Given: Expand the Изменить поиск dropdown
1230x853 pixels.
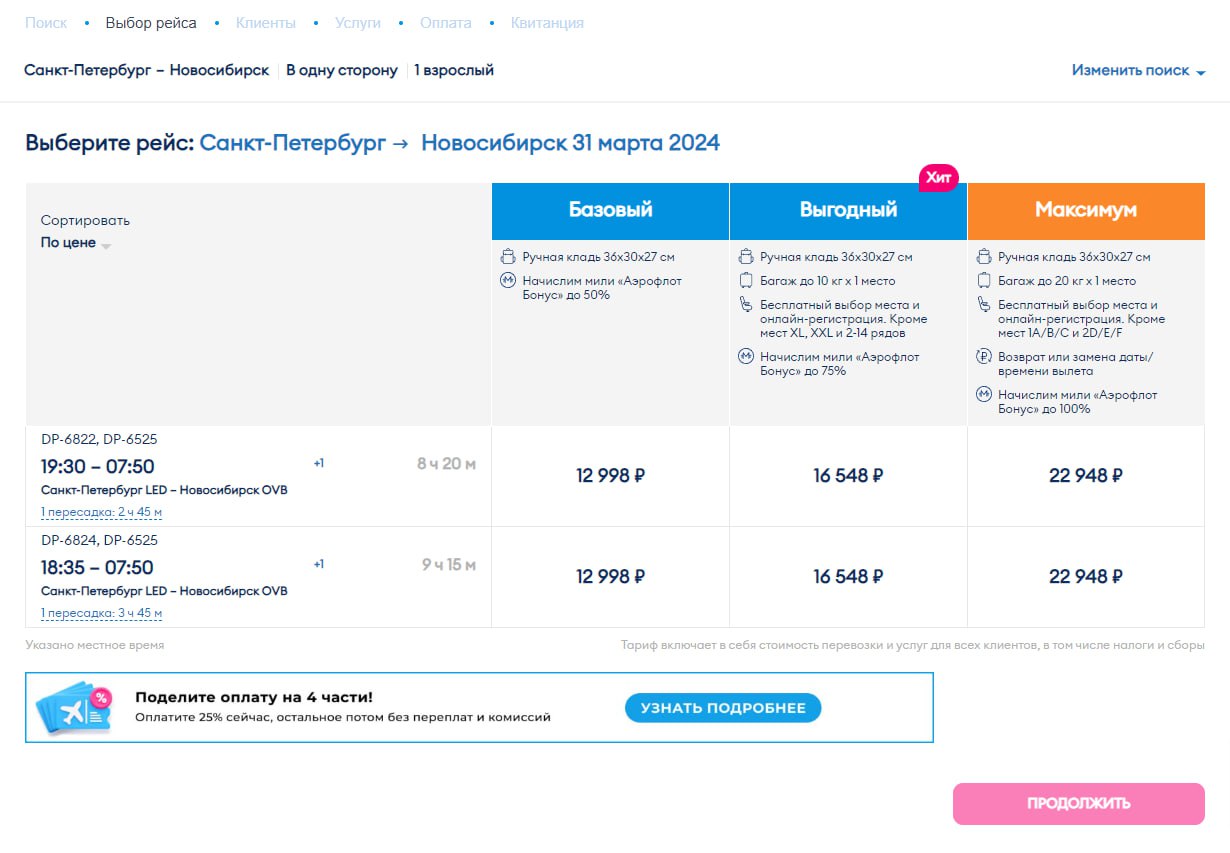Looking at the screenshot, I should (x=1138, y=71).
